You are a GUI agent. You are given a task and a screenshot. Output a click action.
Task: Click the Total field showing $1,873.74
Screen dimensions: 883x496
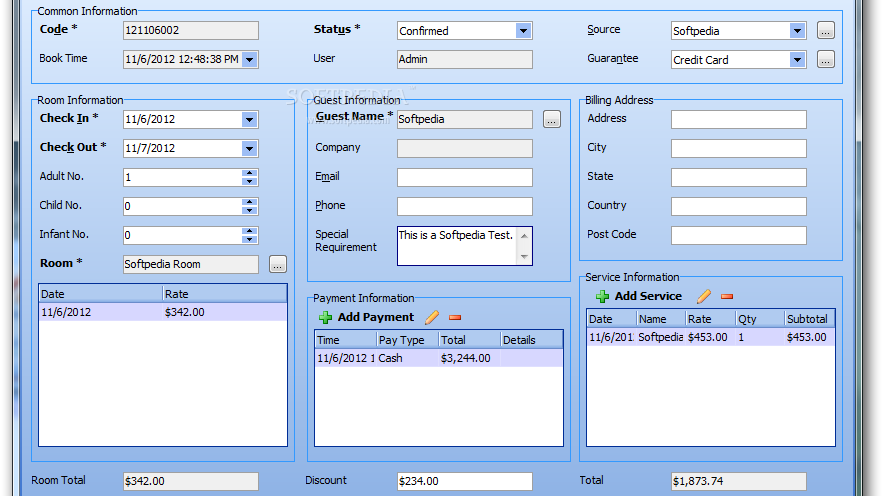point(738,481)
